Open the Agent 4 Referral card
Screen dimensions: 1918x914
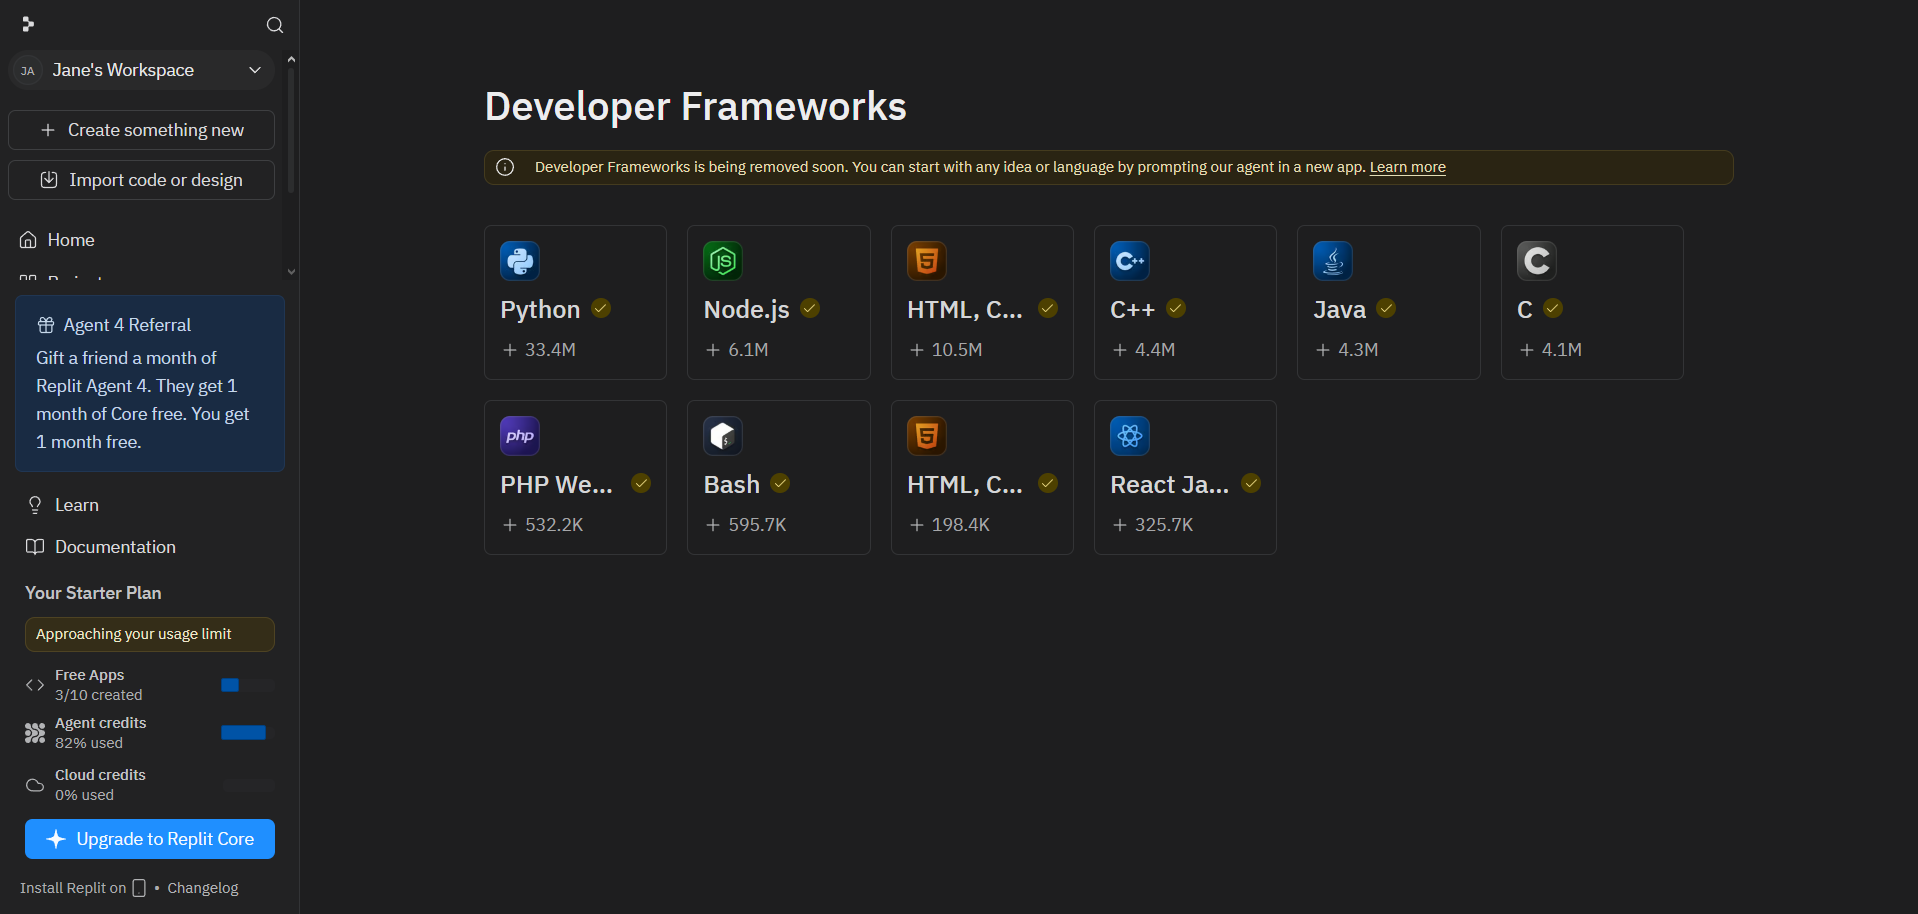(150, 383)
